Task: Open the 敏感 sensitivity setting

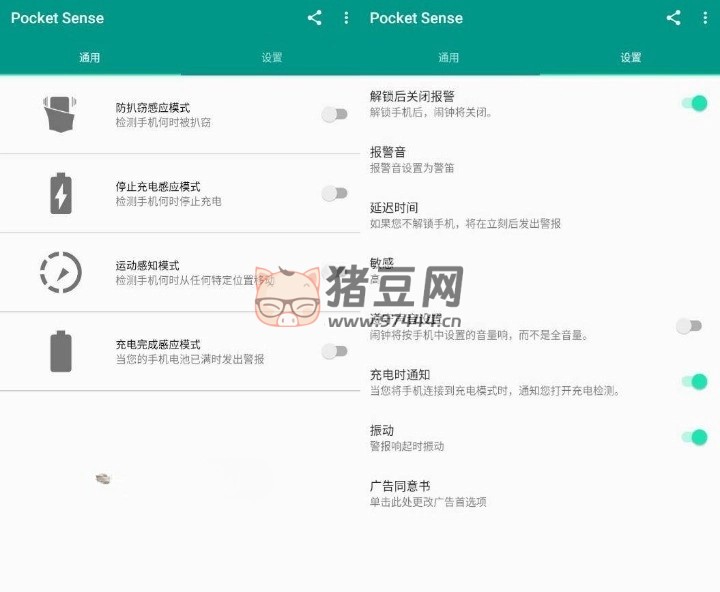Action: coord(540,271)
